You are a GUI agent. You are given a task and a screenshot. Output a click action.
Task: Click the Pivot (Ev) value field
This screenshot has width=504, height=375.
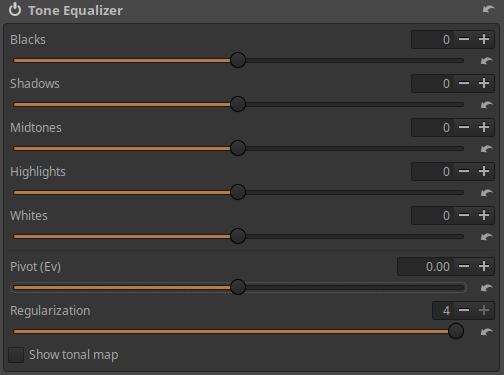pos(426,266)
